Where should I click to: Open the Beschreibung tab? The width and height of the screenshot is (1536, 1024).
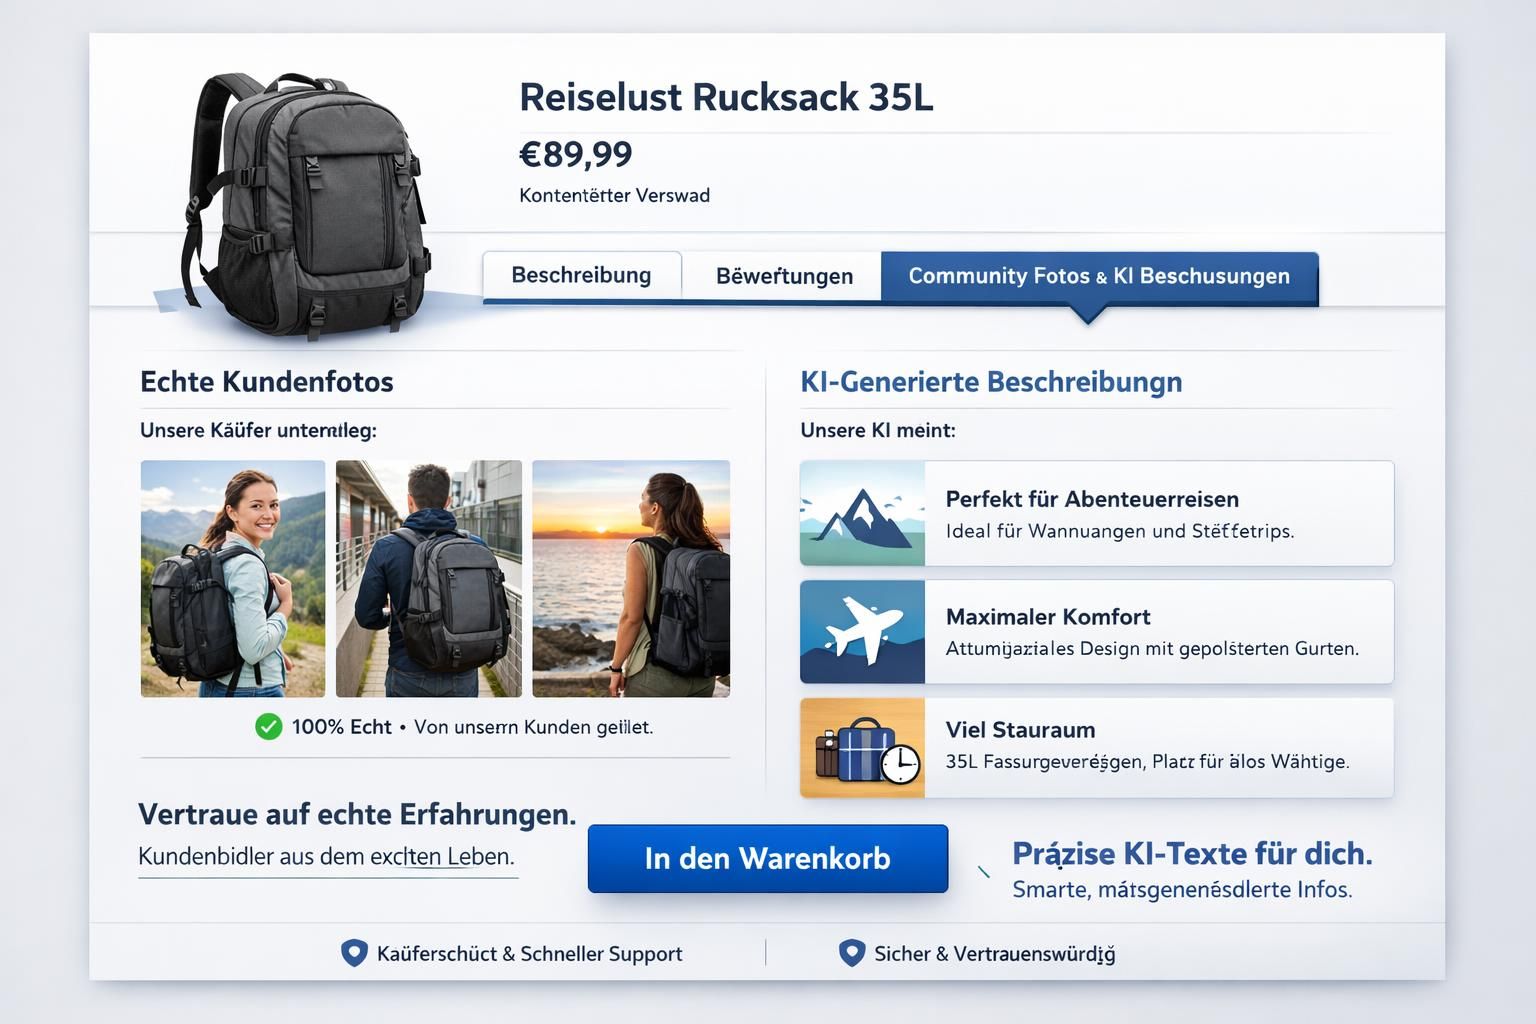(582, 276)
